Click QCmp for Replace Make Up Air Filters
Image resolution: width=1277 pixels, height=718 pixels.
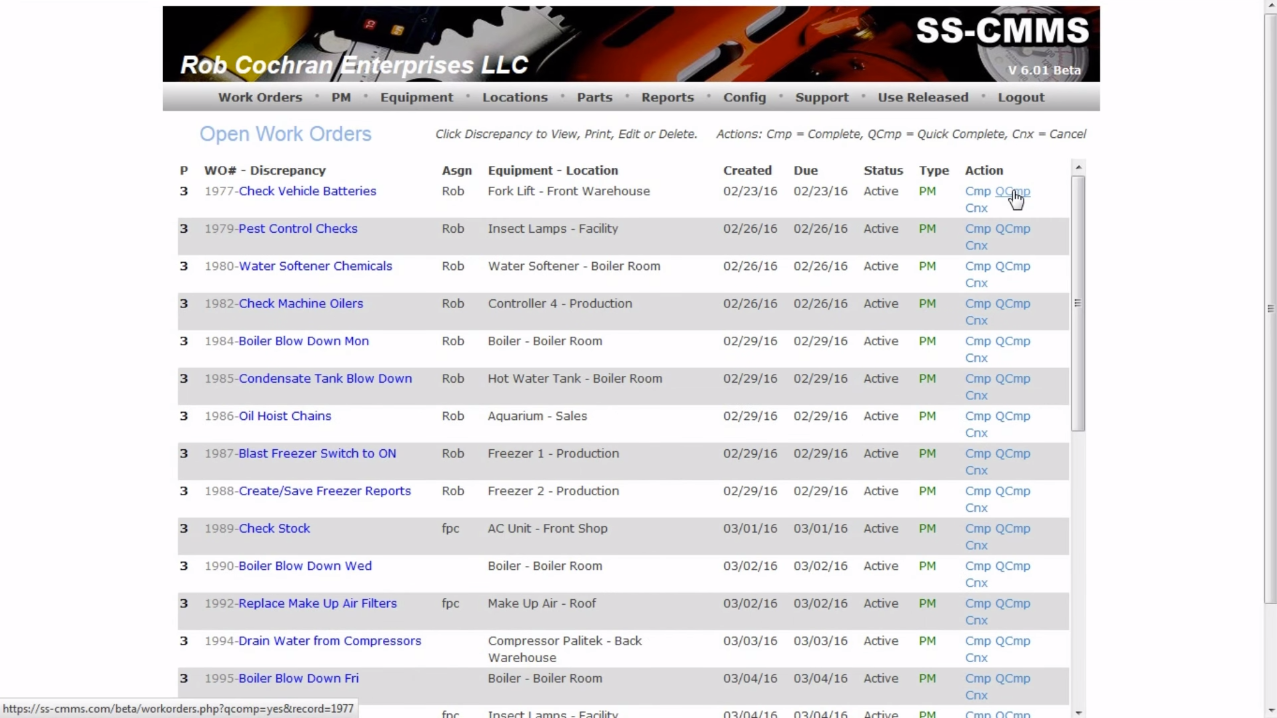click(x=1012, y=603)
